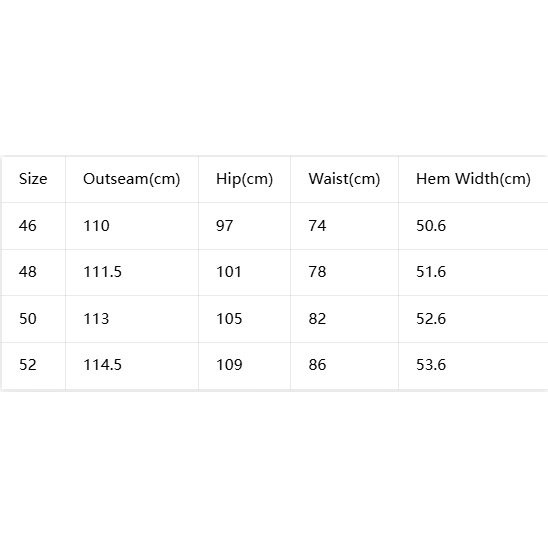Click the waist value 82

point(317,319)
